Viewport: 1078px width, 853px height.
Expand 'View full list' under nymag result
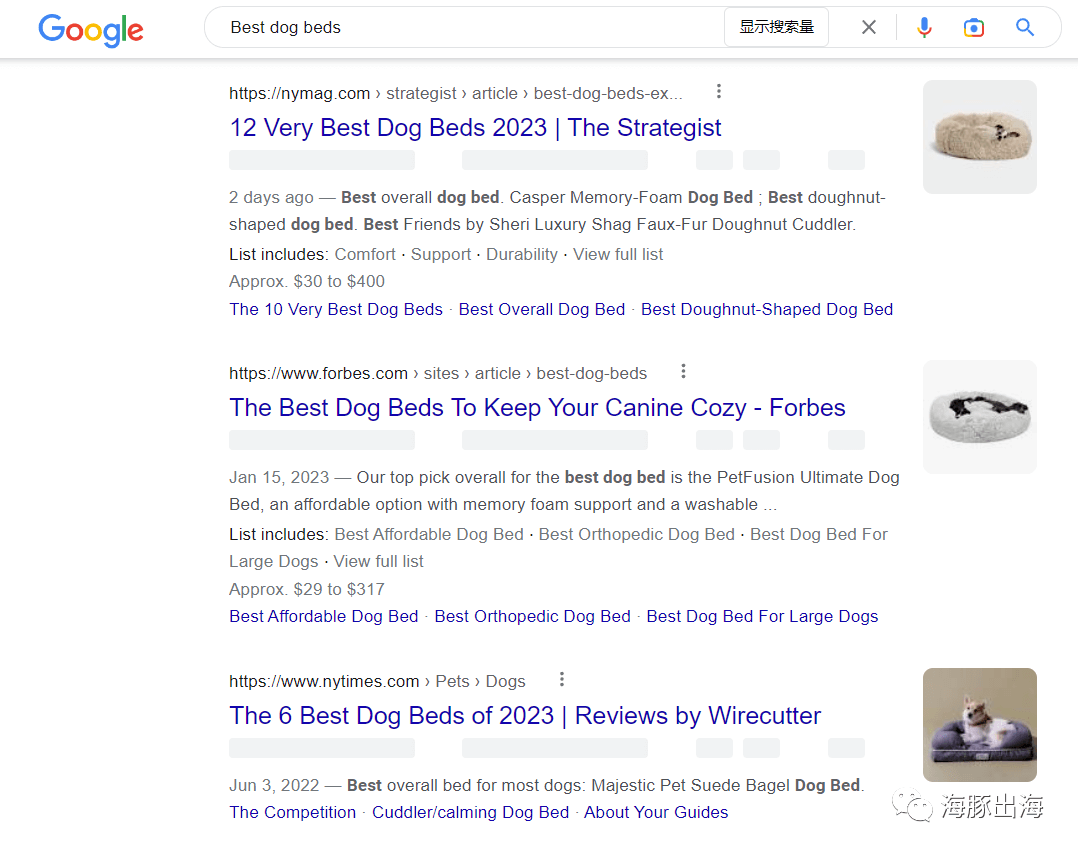(x=618, y=254)
